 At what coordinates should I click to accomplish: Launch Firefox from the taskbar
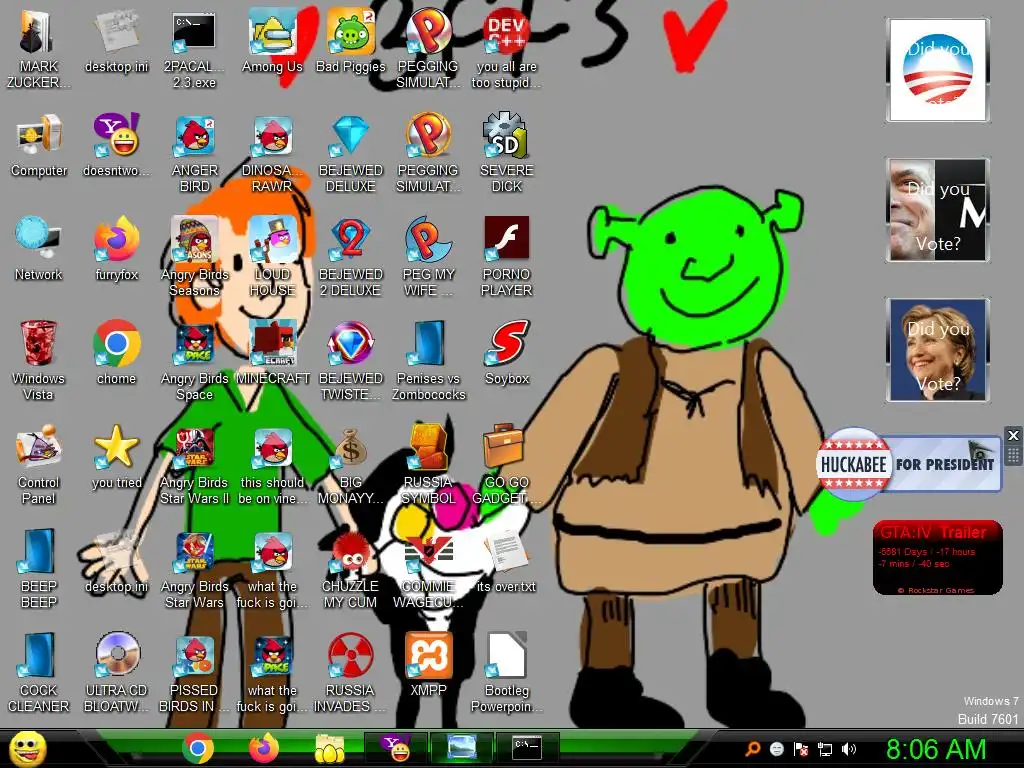coord(263,748)
